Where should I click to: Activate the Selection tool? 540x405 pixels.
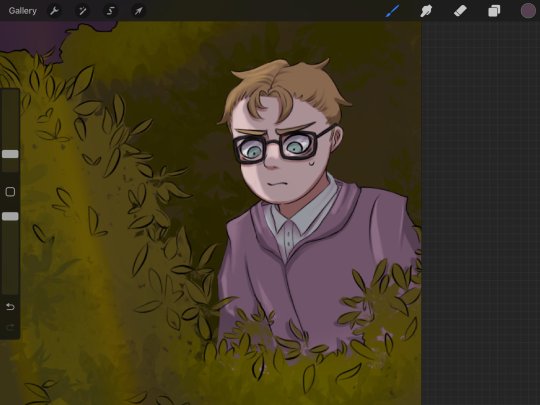(x=110, y=11)
